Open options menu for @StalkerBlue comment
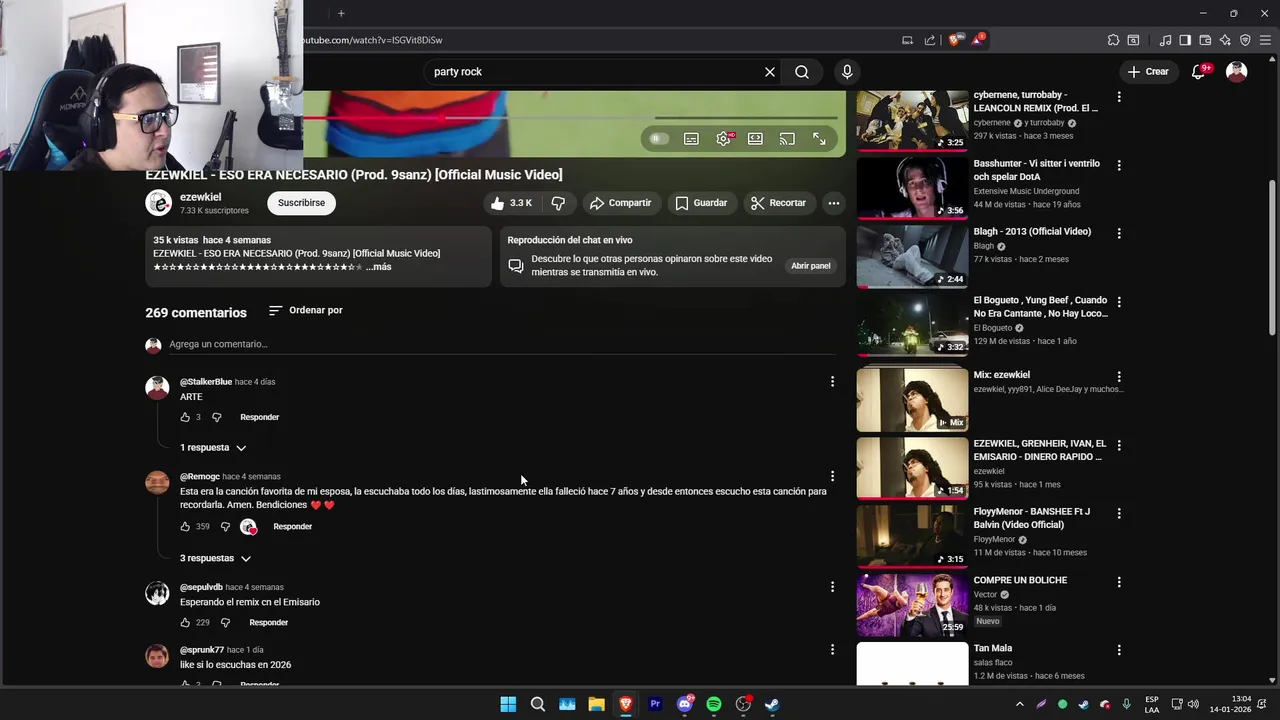 (x=832, y=381)
